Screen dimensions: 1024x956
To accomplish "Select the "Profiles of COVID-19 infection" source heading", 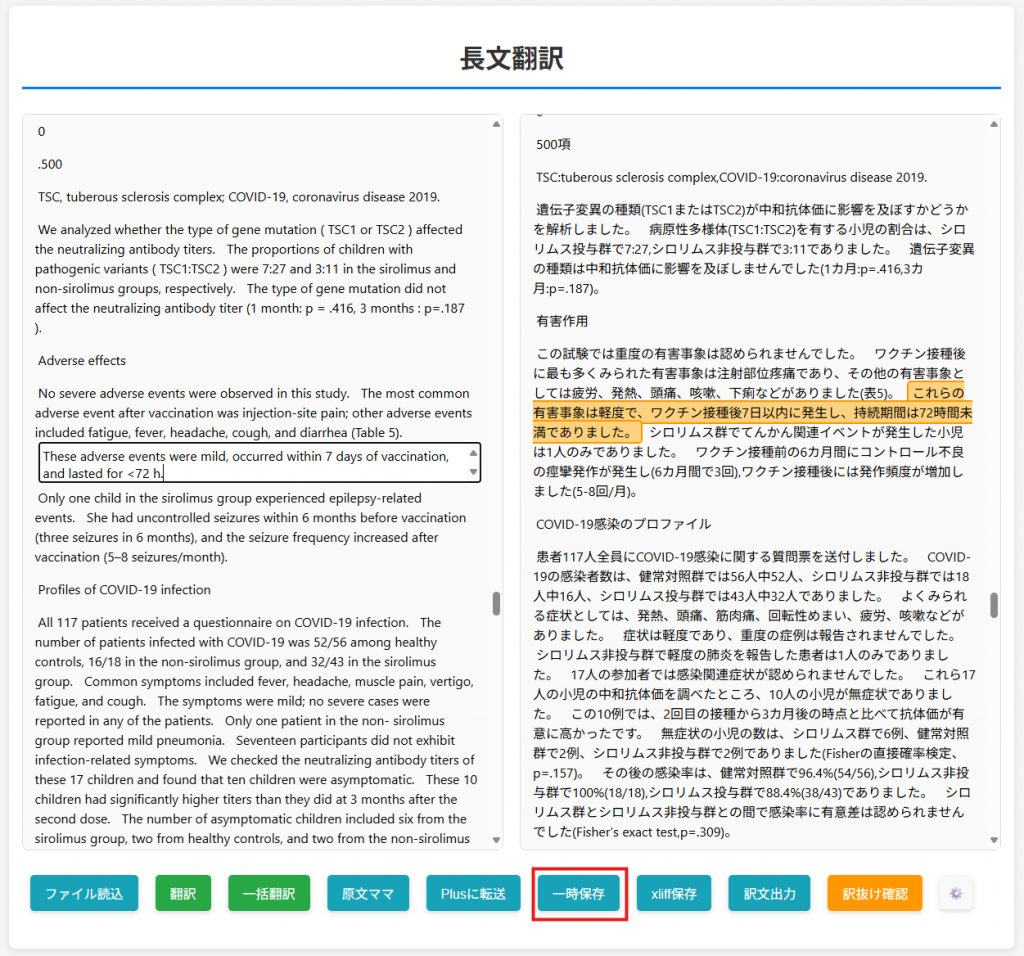I will coord(124,589).
